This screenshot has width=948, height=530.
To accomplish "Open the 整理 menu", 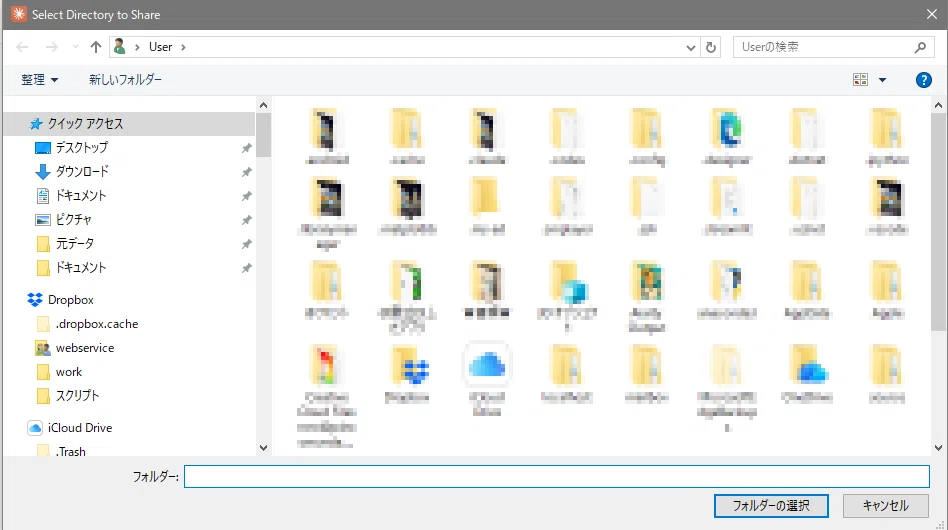I will click(x=39, y=80).
